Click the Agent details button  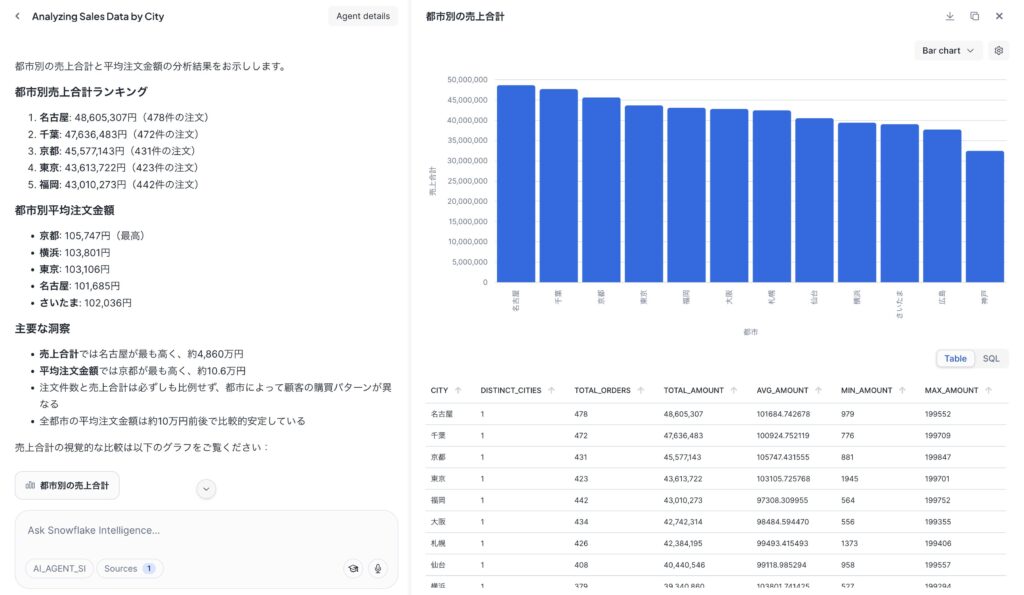(363, 17)
